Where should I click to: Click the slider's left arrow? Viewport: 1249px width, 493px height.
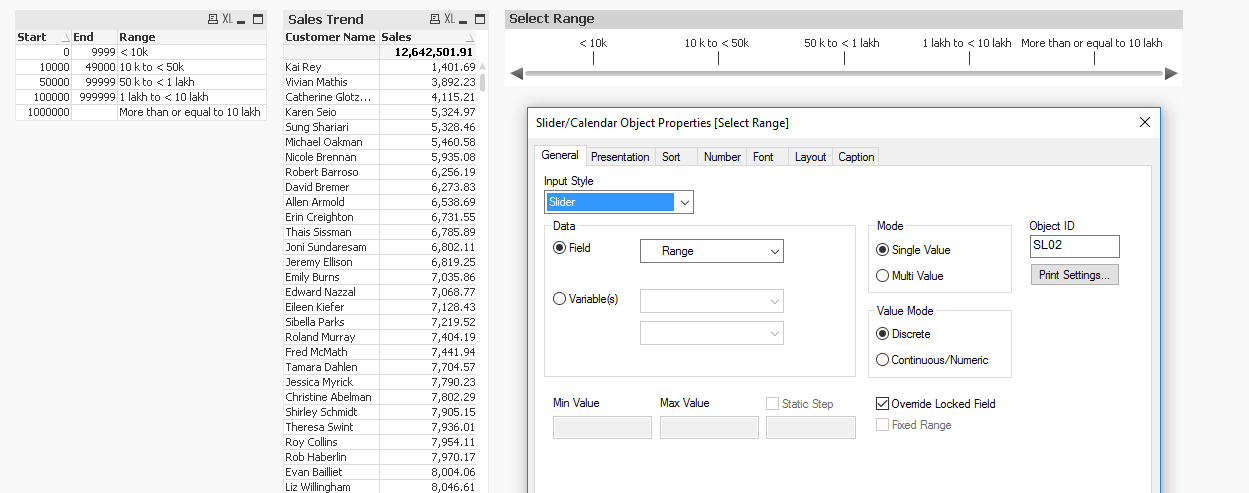pos(517,73)
